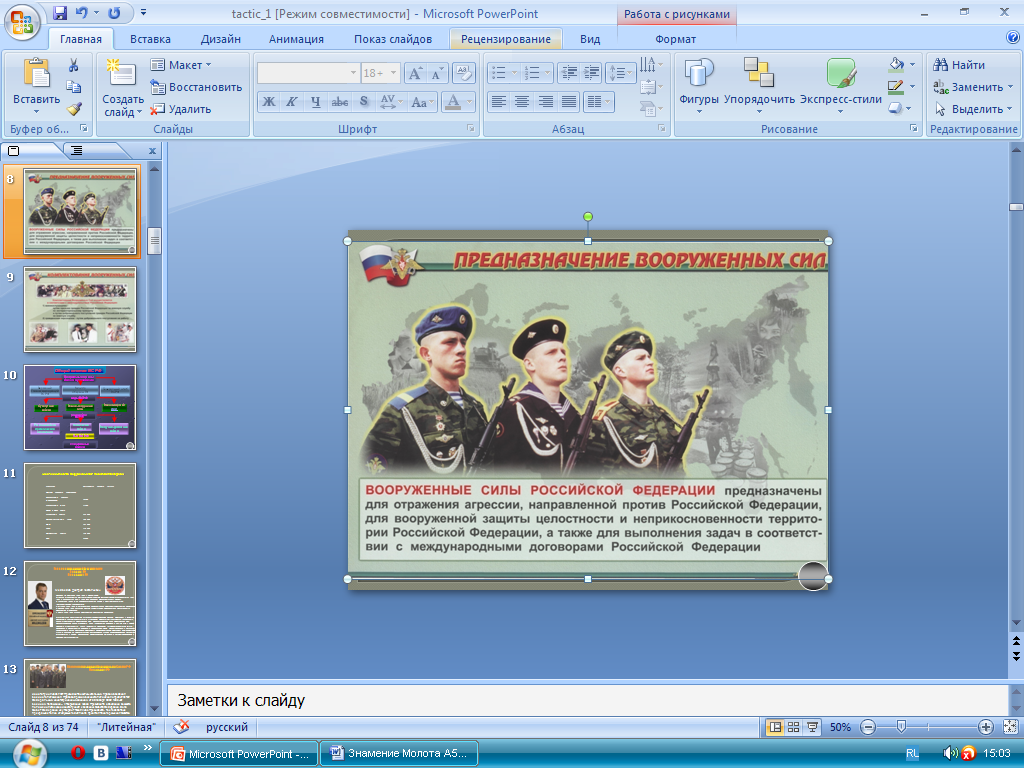Click Найти to find text
The image size is (1024, 768).
[959, 65]
